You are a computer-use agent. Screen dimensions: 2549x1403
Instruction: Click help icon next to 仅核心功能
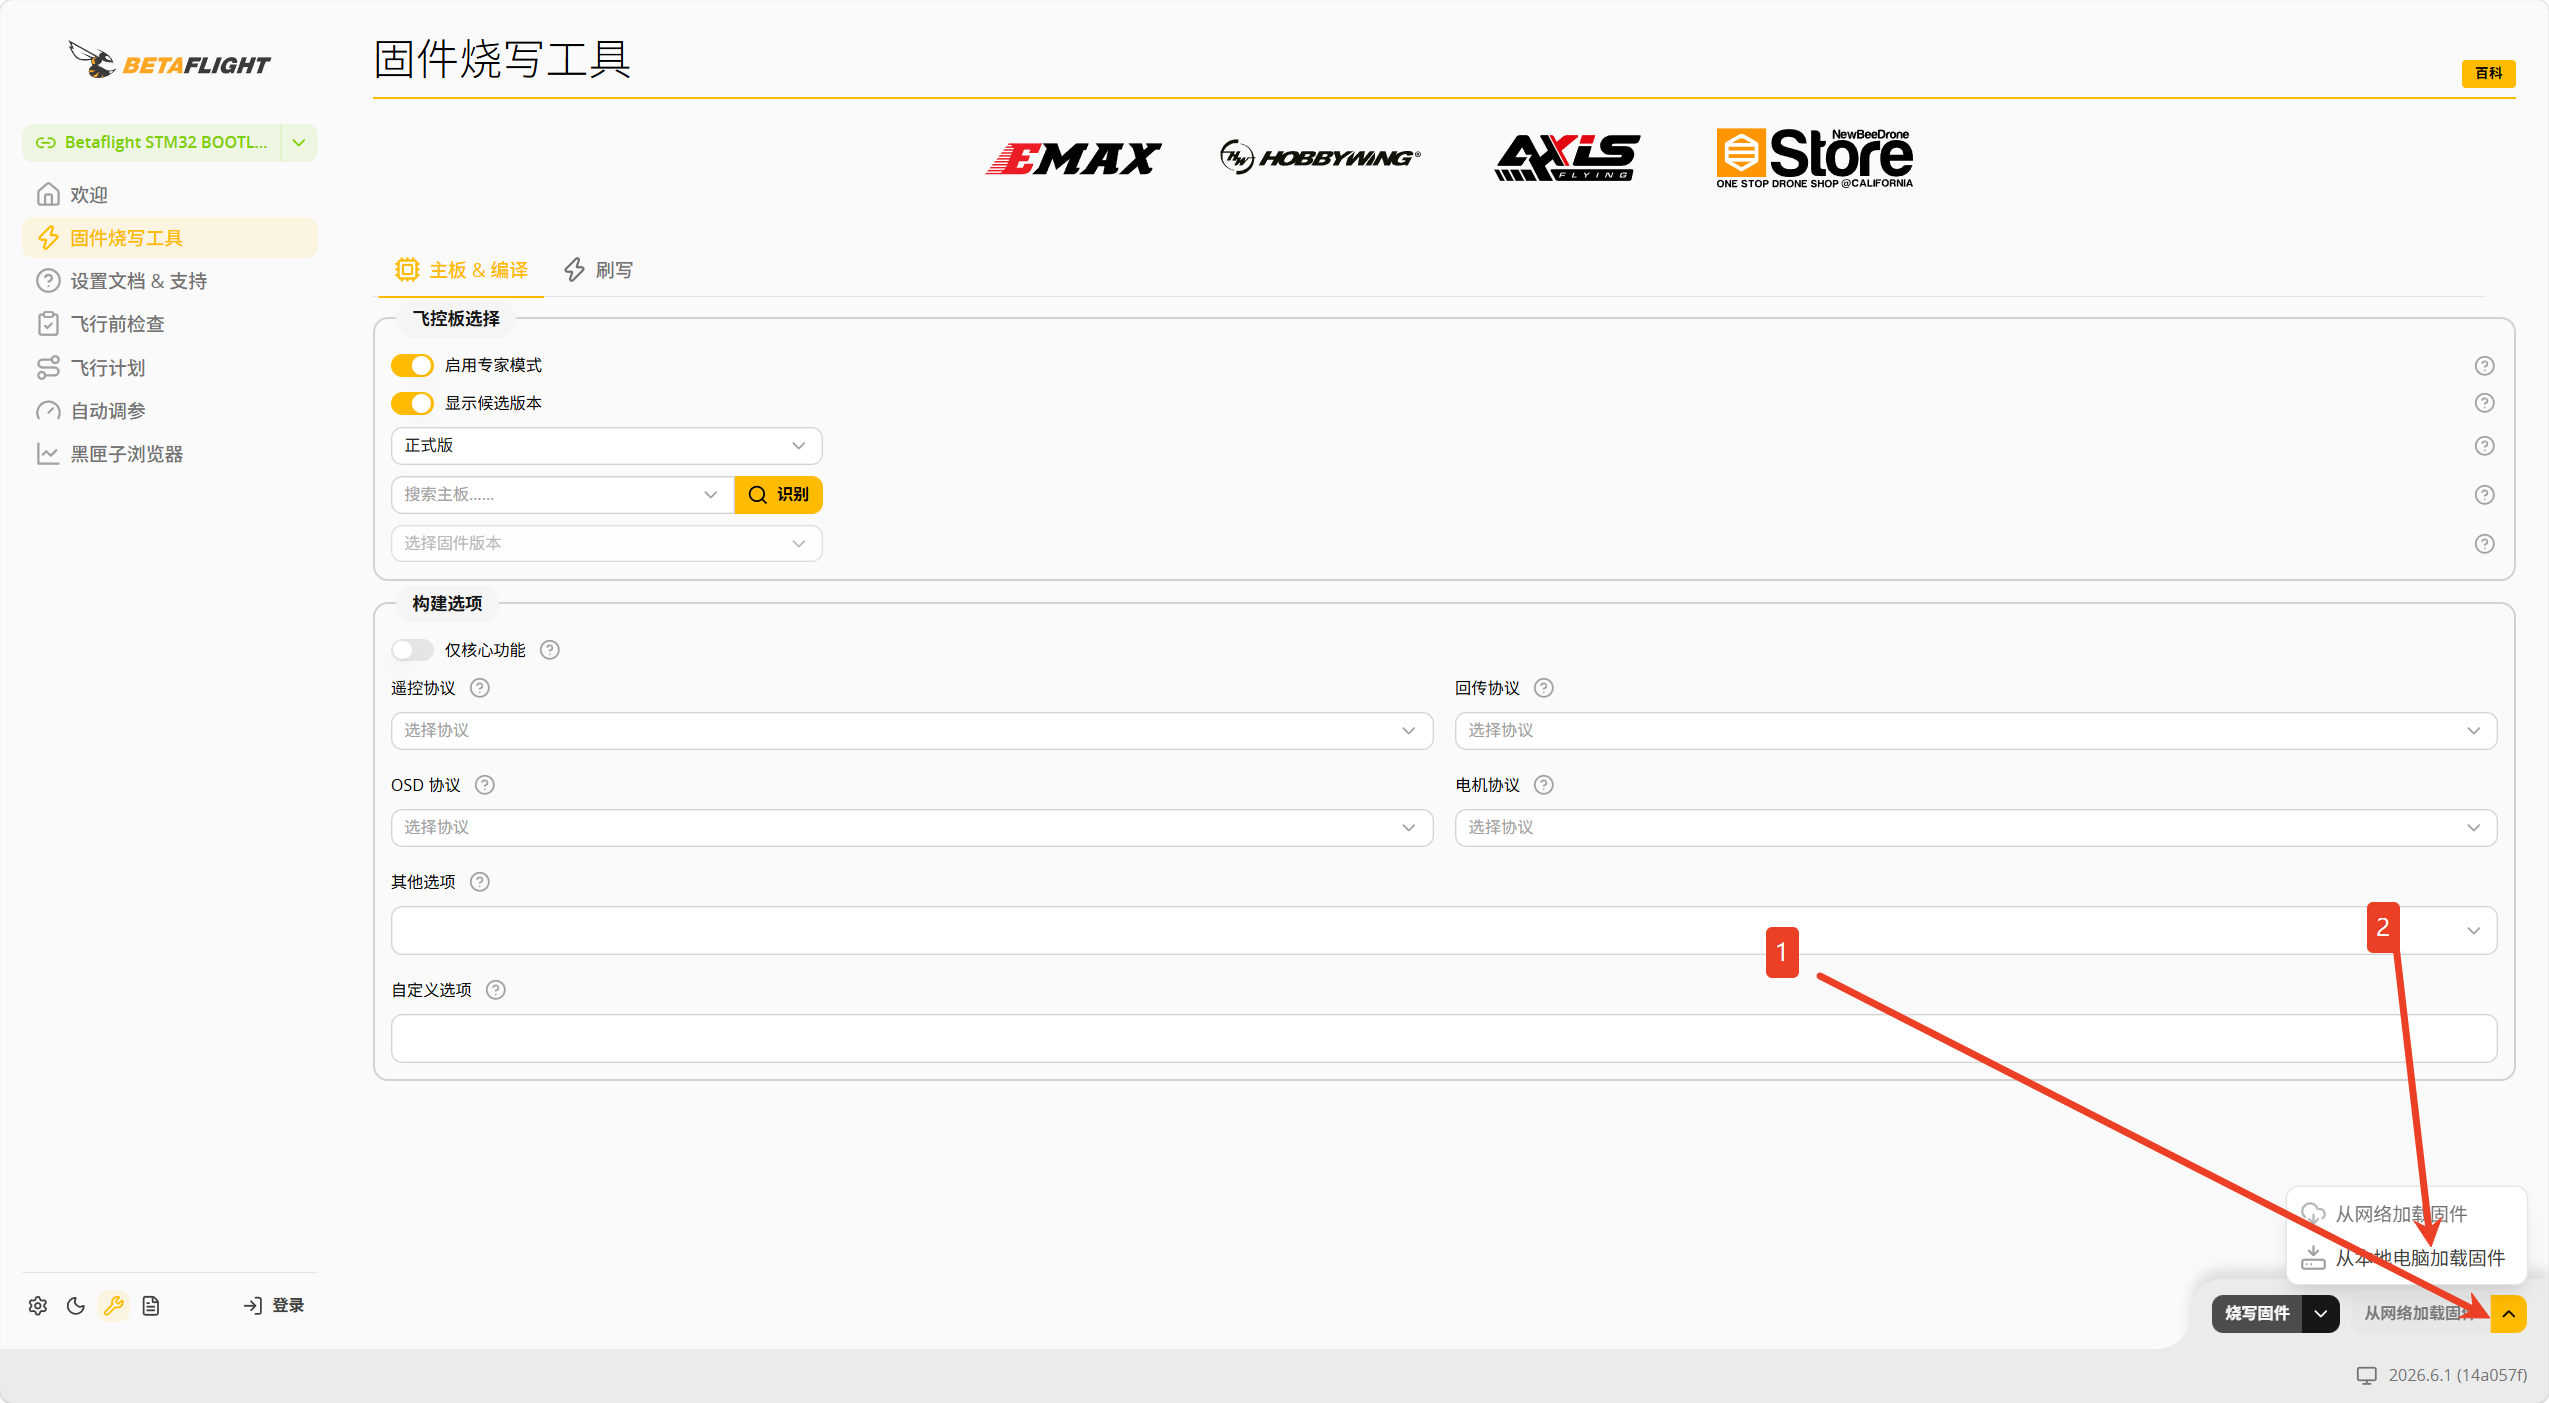click(x=550, y=650)
